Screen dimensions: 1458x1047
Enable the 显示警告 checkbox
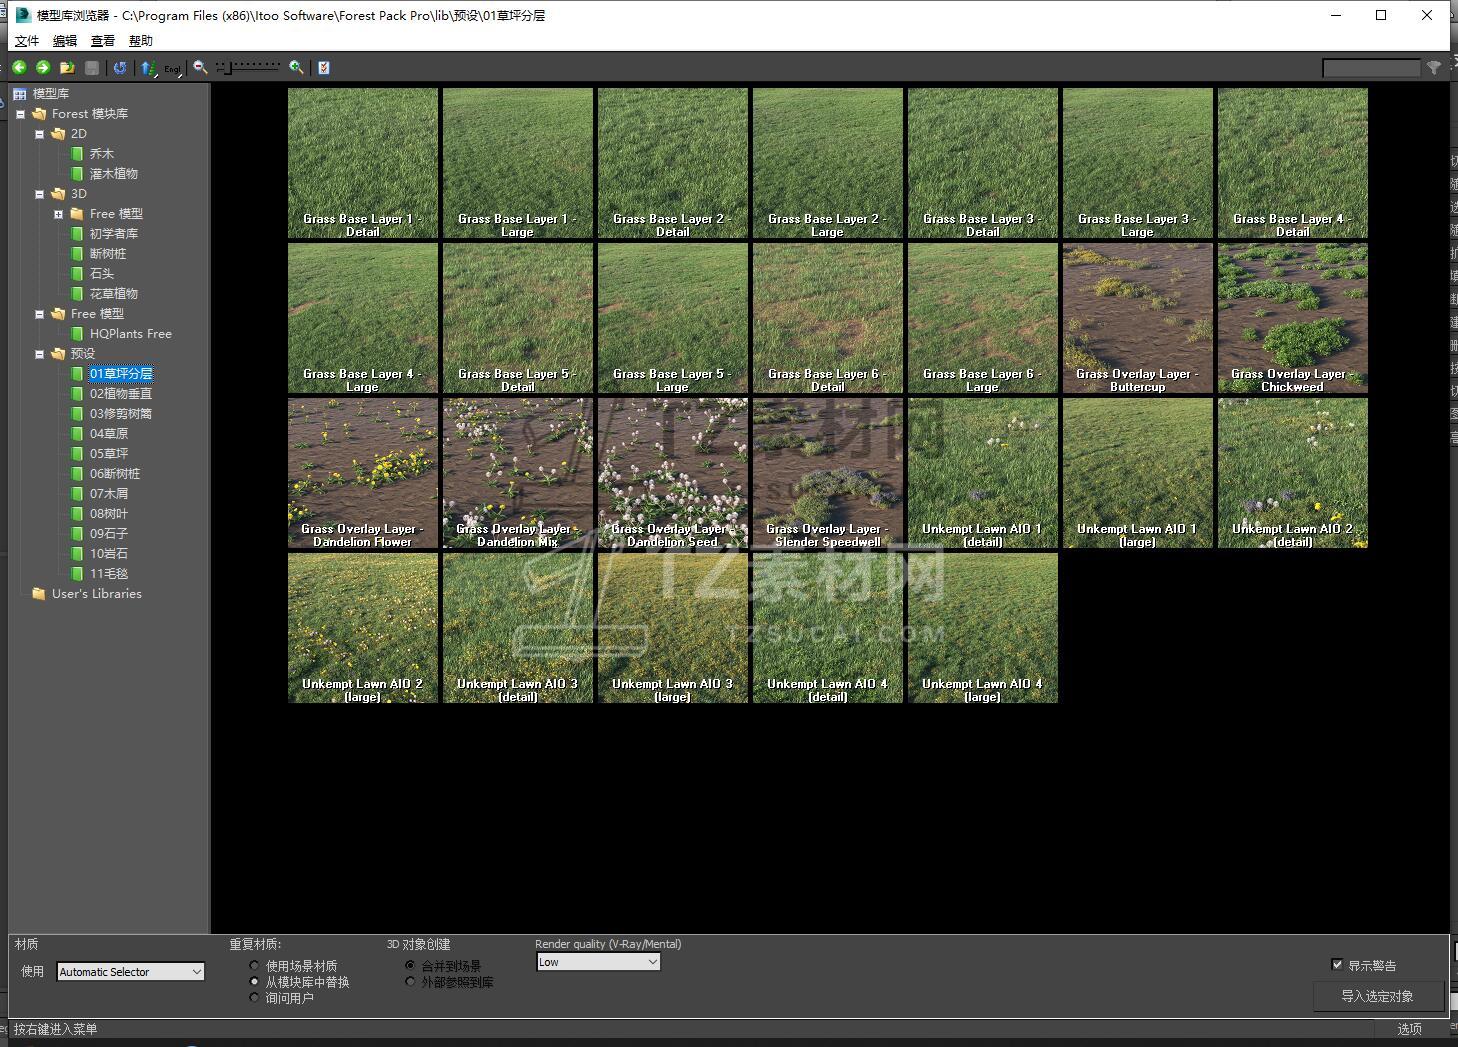pos(1337,964)
